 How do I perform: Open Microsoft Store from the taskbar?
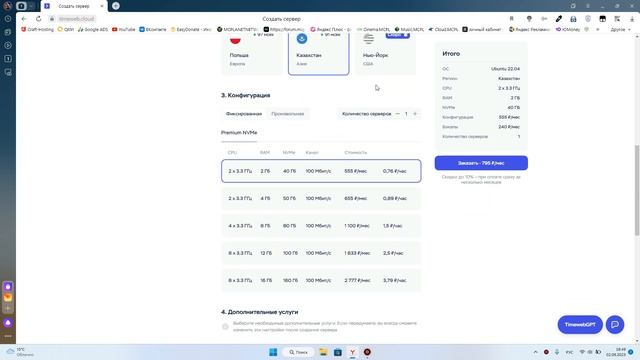point(338,352)
